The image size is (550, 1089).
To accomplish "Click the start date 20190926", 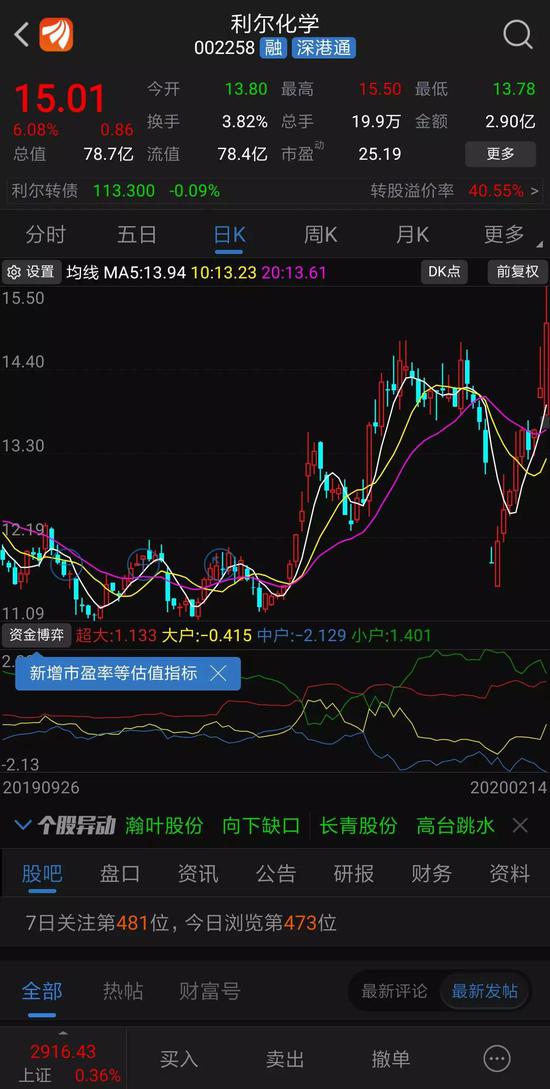I will point(41,788).
